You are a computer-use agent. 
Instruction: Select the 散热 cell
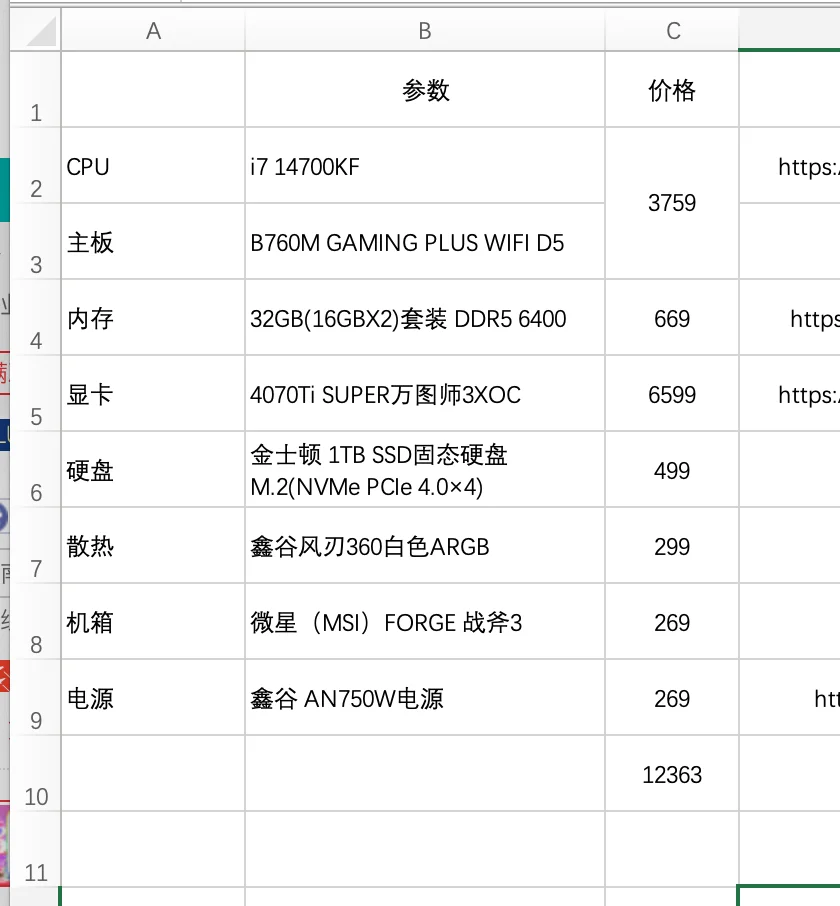(x=153, y=545)
